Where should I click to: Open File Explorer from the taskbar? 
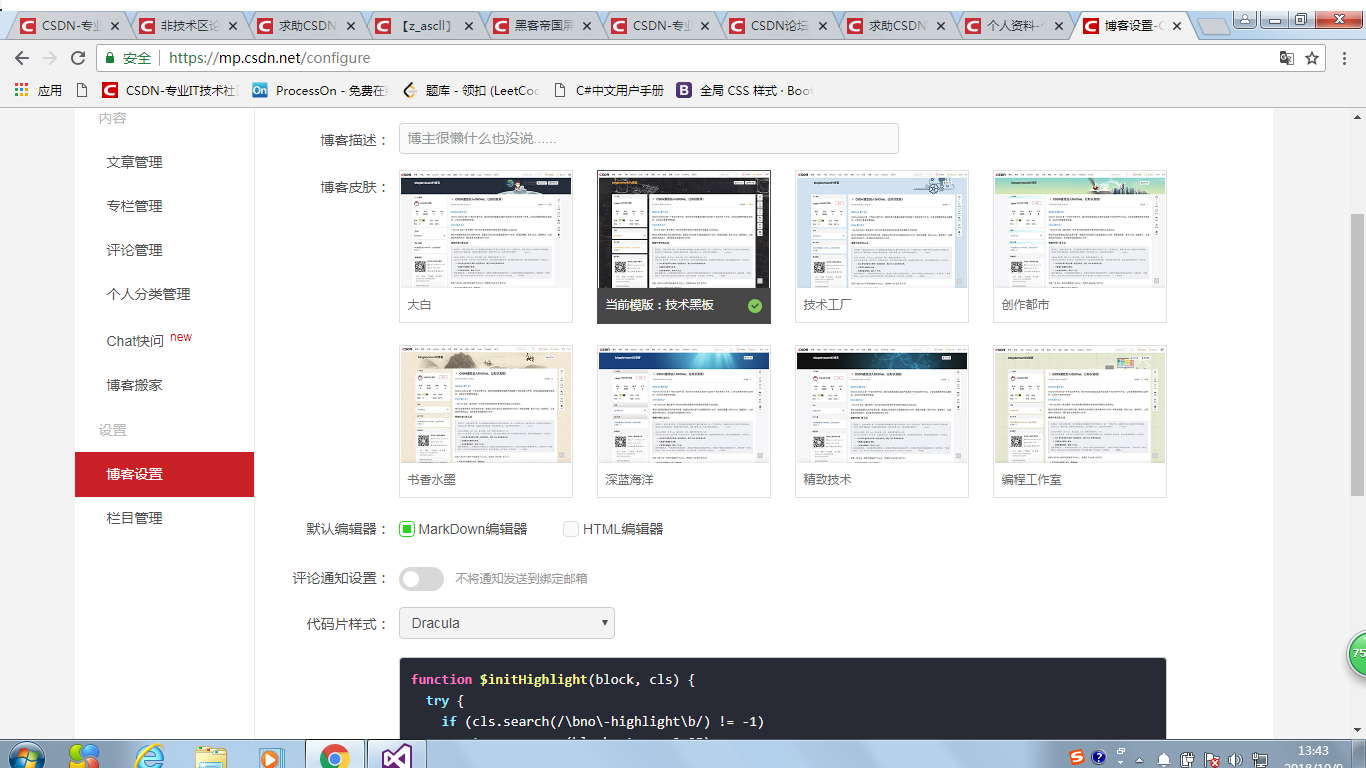(x=211, y=757)
